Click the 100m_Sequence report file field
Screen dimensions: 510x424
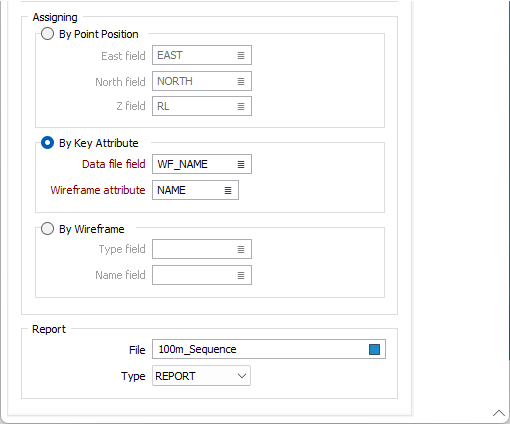pyautogui.click(x=269, y=349)
